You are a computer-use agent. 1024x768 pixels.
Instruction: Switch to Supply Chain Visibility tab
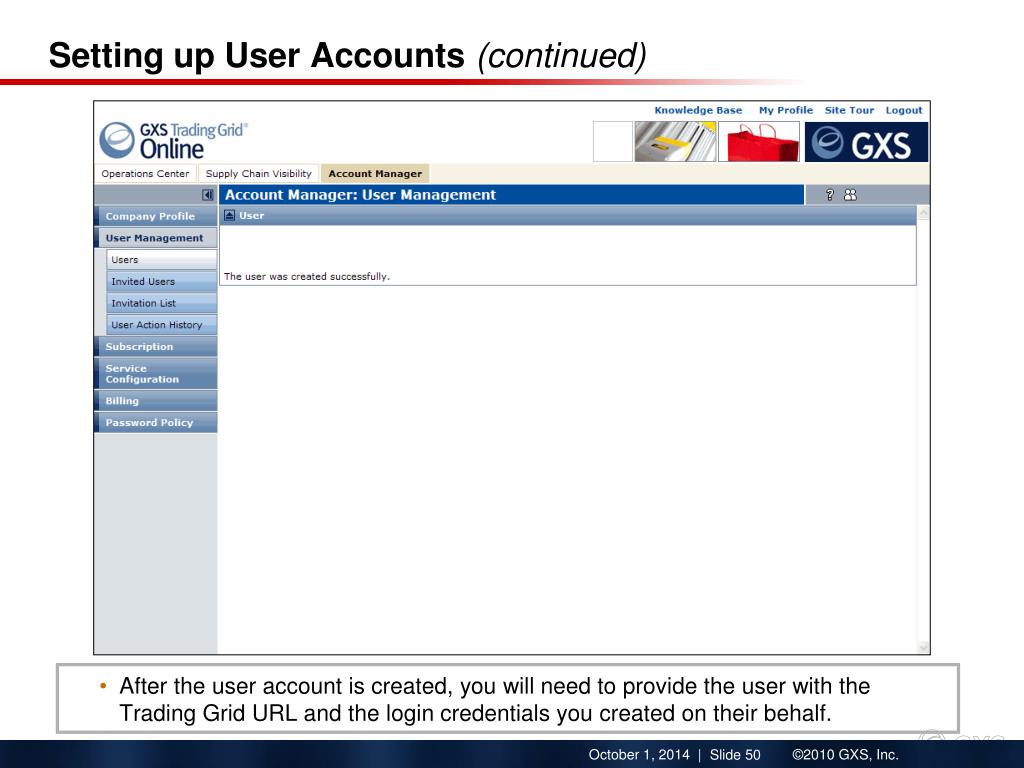tap(259, 174)
